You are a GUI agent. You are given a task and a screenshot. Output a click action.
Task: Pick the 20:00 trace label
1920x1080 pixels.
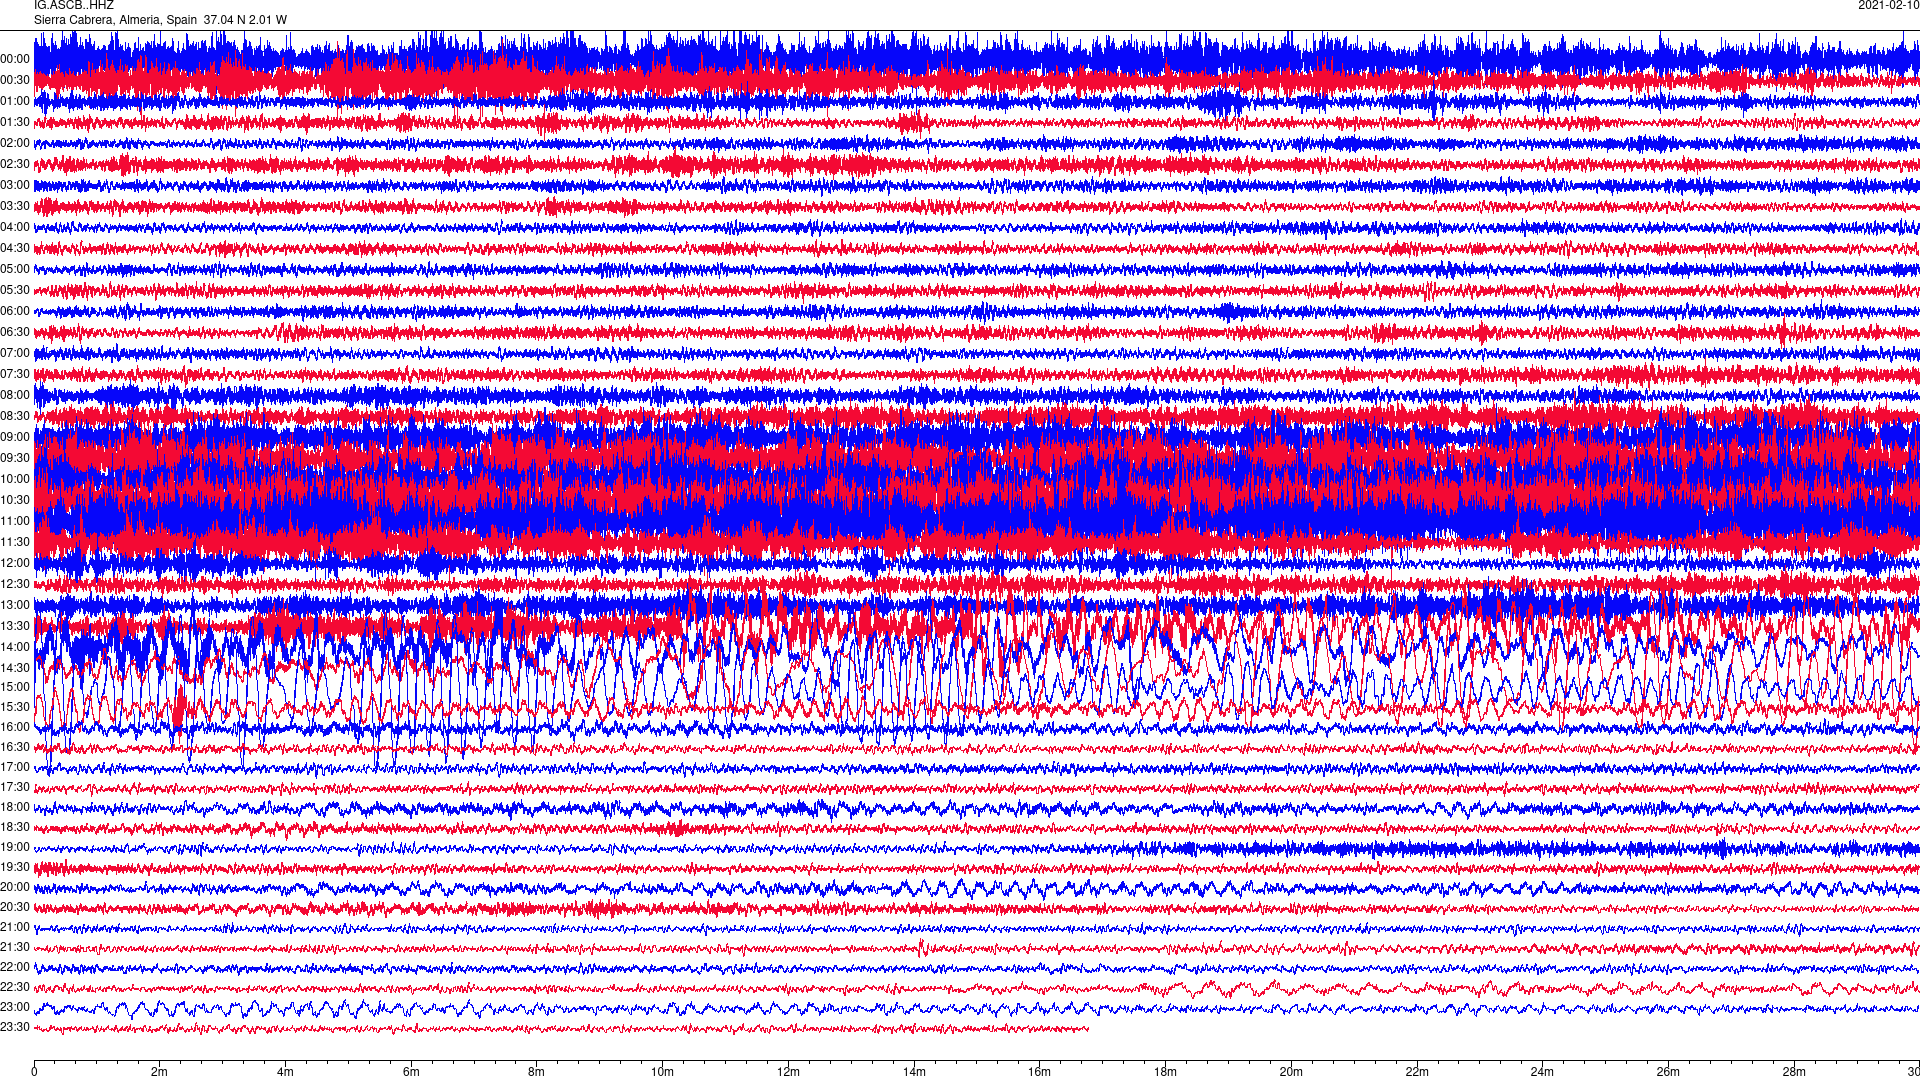[x=15, y=887]
